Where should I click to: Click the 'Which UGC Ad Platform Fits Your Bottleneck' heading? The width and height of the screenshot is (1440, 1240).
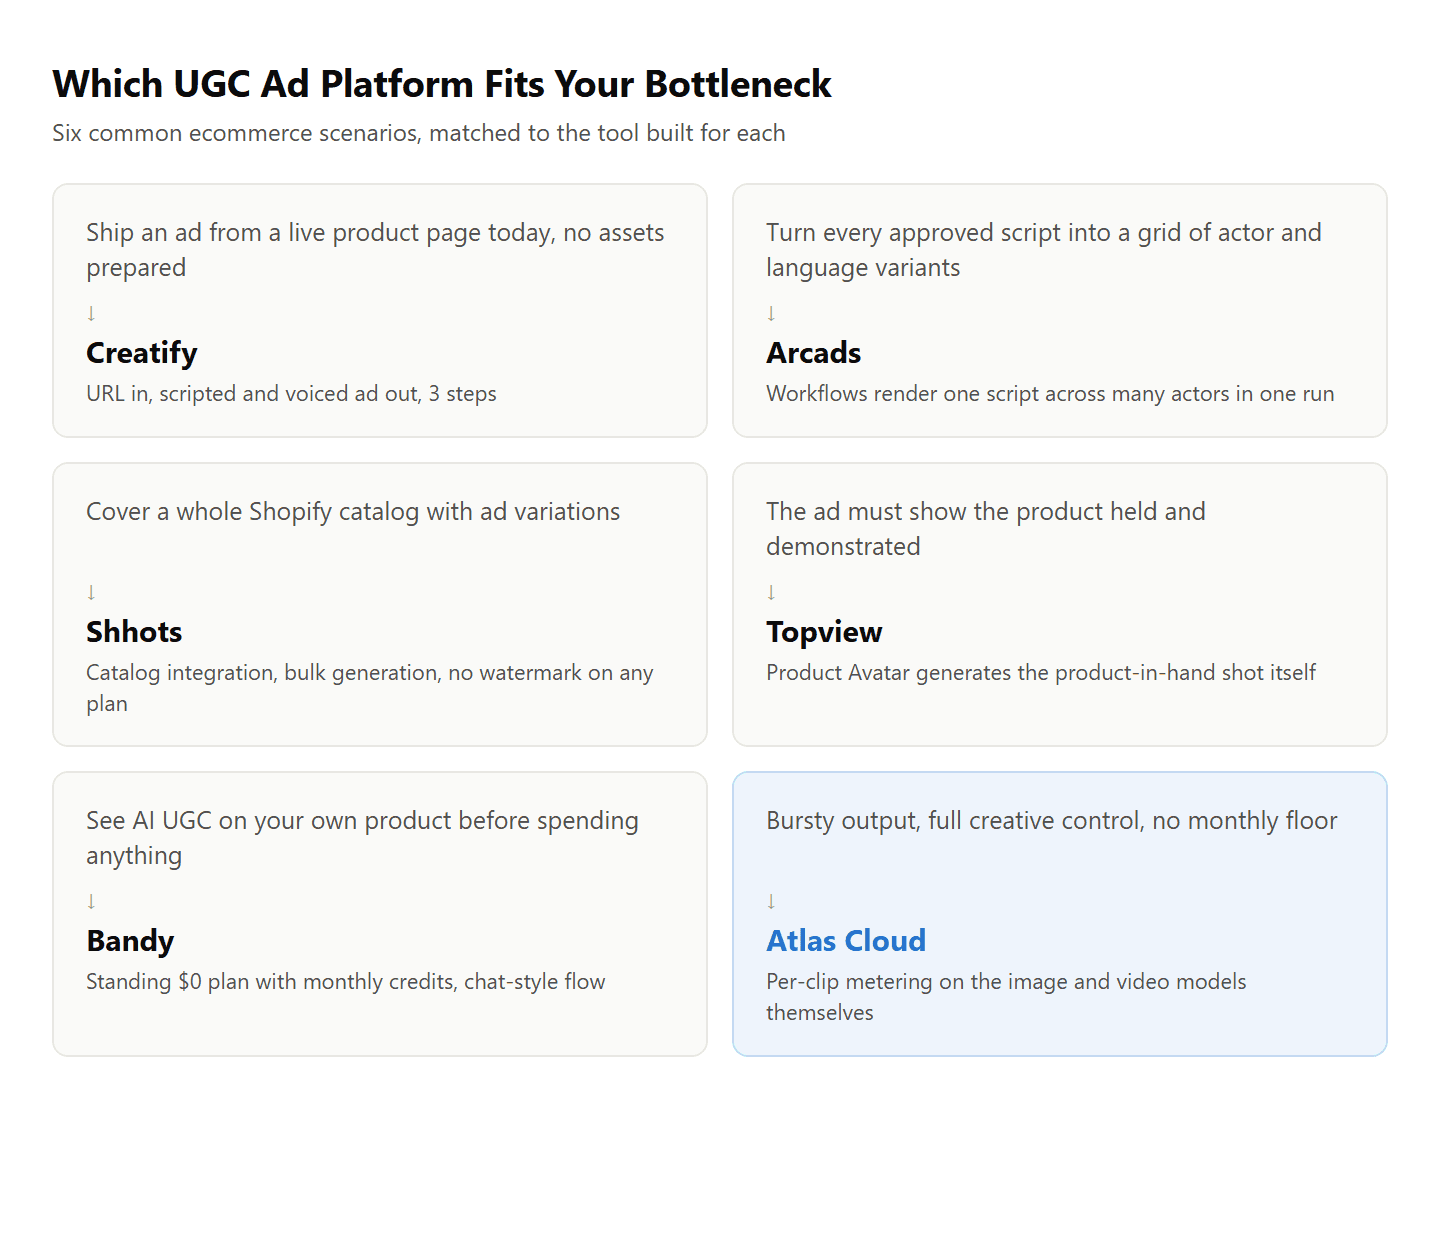pyautogui.click(x=442, y=84)
